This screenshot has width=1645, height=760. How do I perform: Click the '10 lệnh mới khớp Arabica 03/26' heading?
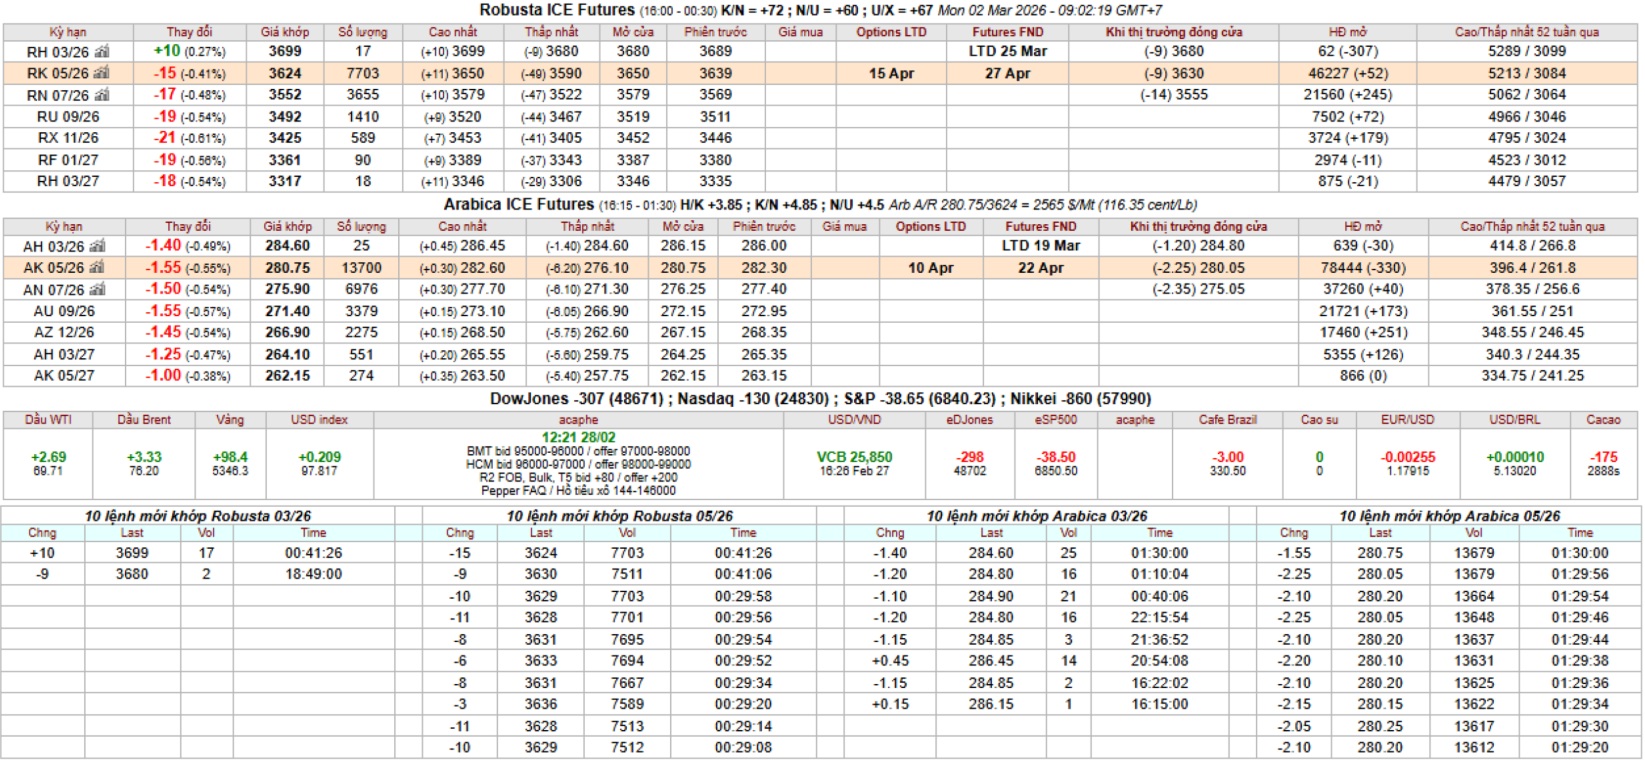pos(1036,516)
